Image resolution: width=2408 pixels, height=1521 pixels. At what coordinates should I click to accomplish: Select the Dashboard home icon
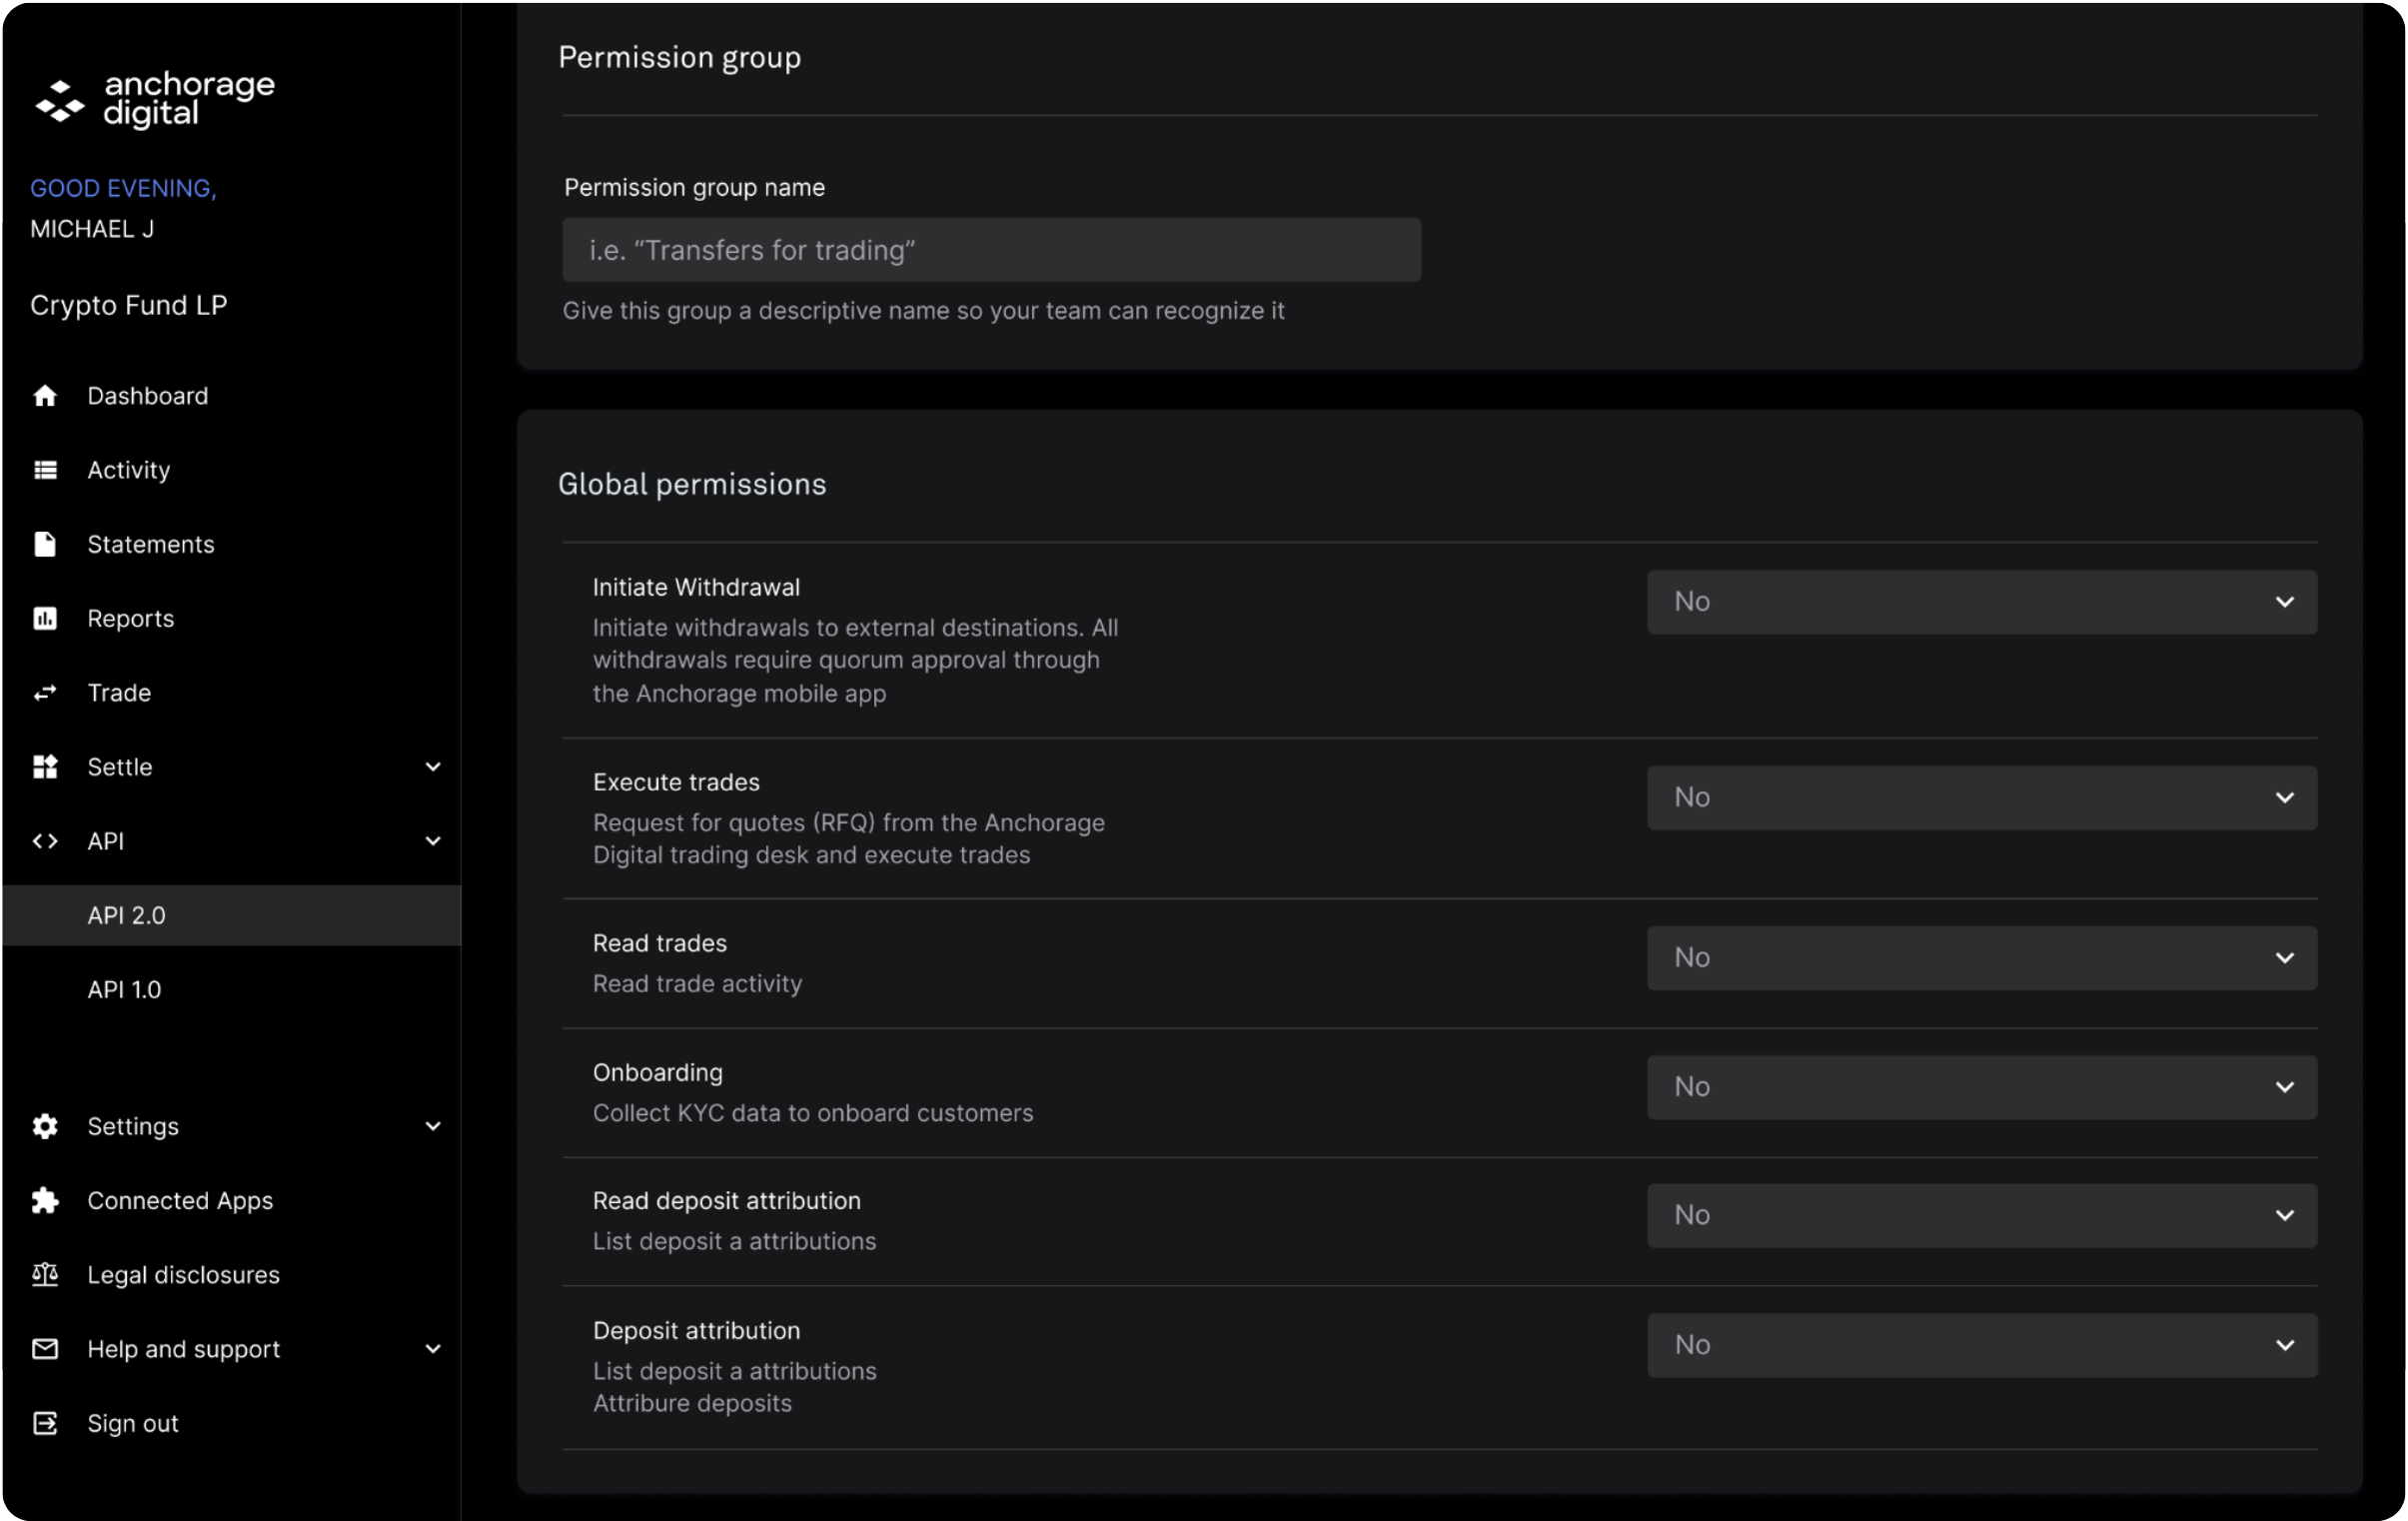click(x=45, y=395)
